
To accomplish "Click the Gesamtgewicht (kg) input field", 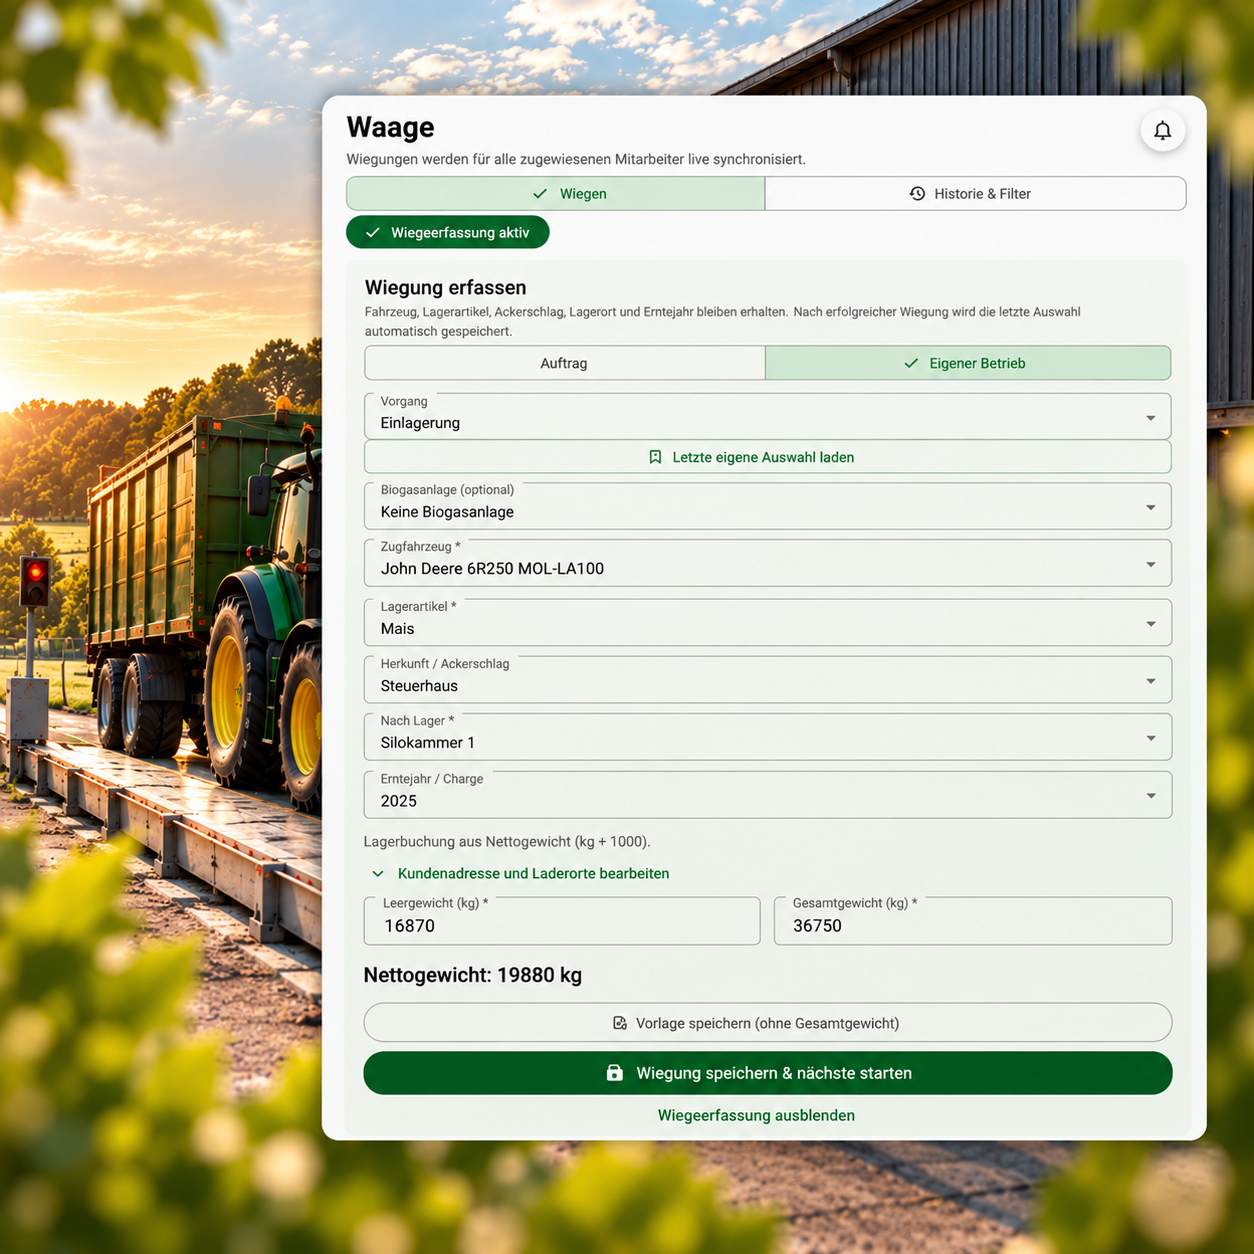I will (x=973, y=921).
